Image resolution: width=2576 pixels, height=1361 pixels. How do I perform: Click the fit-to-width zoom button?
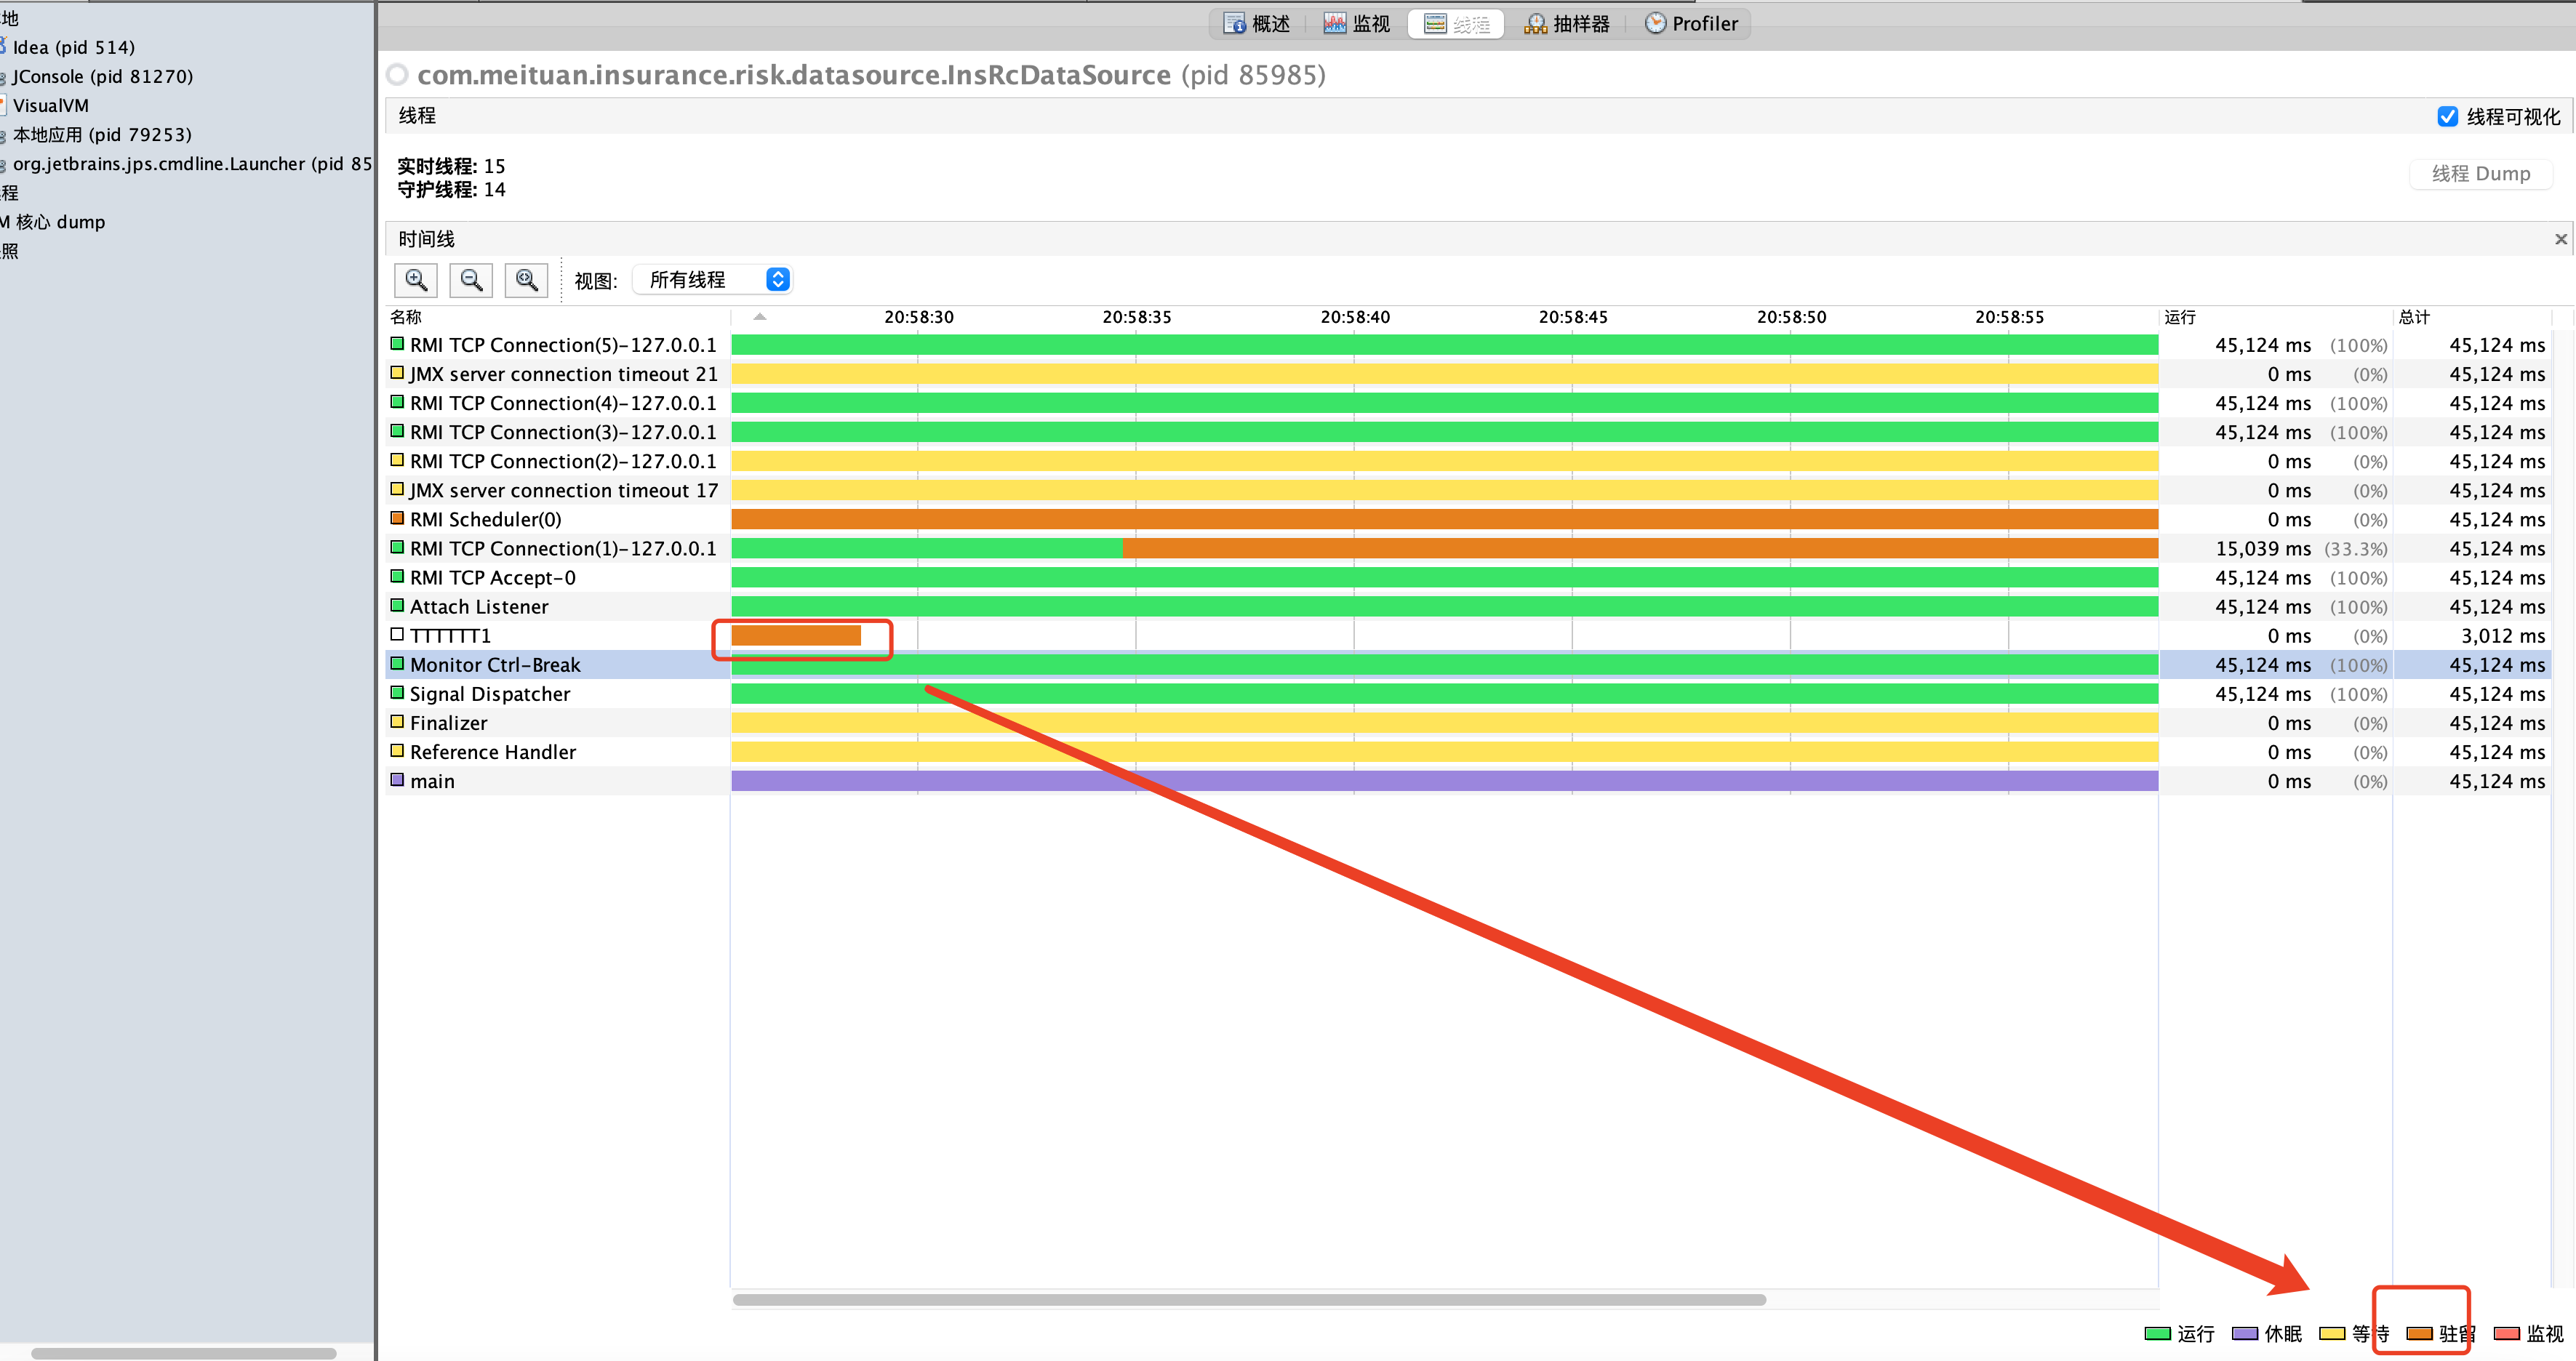click(526, 280)
